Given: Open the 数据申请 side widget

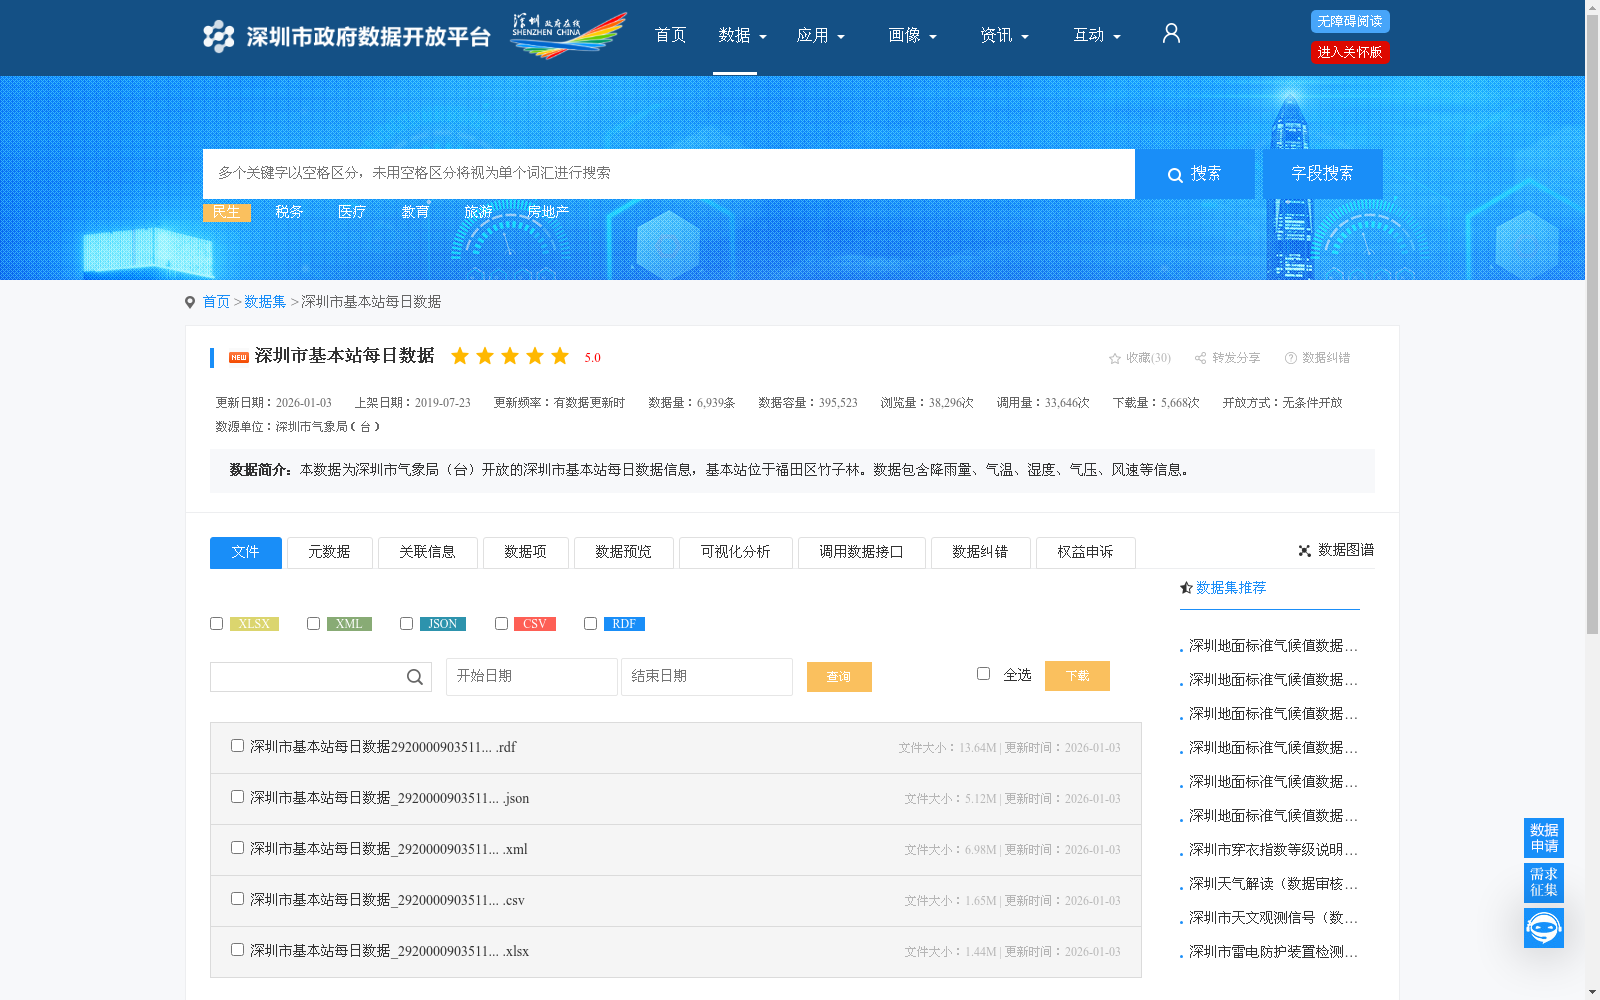Looking at the screenshot, I should (x=1543, y=838).
